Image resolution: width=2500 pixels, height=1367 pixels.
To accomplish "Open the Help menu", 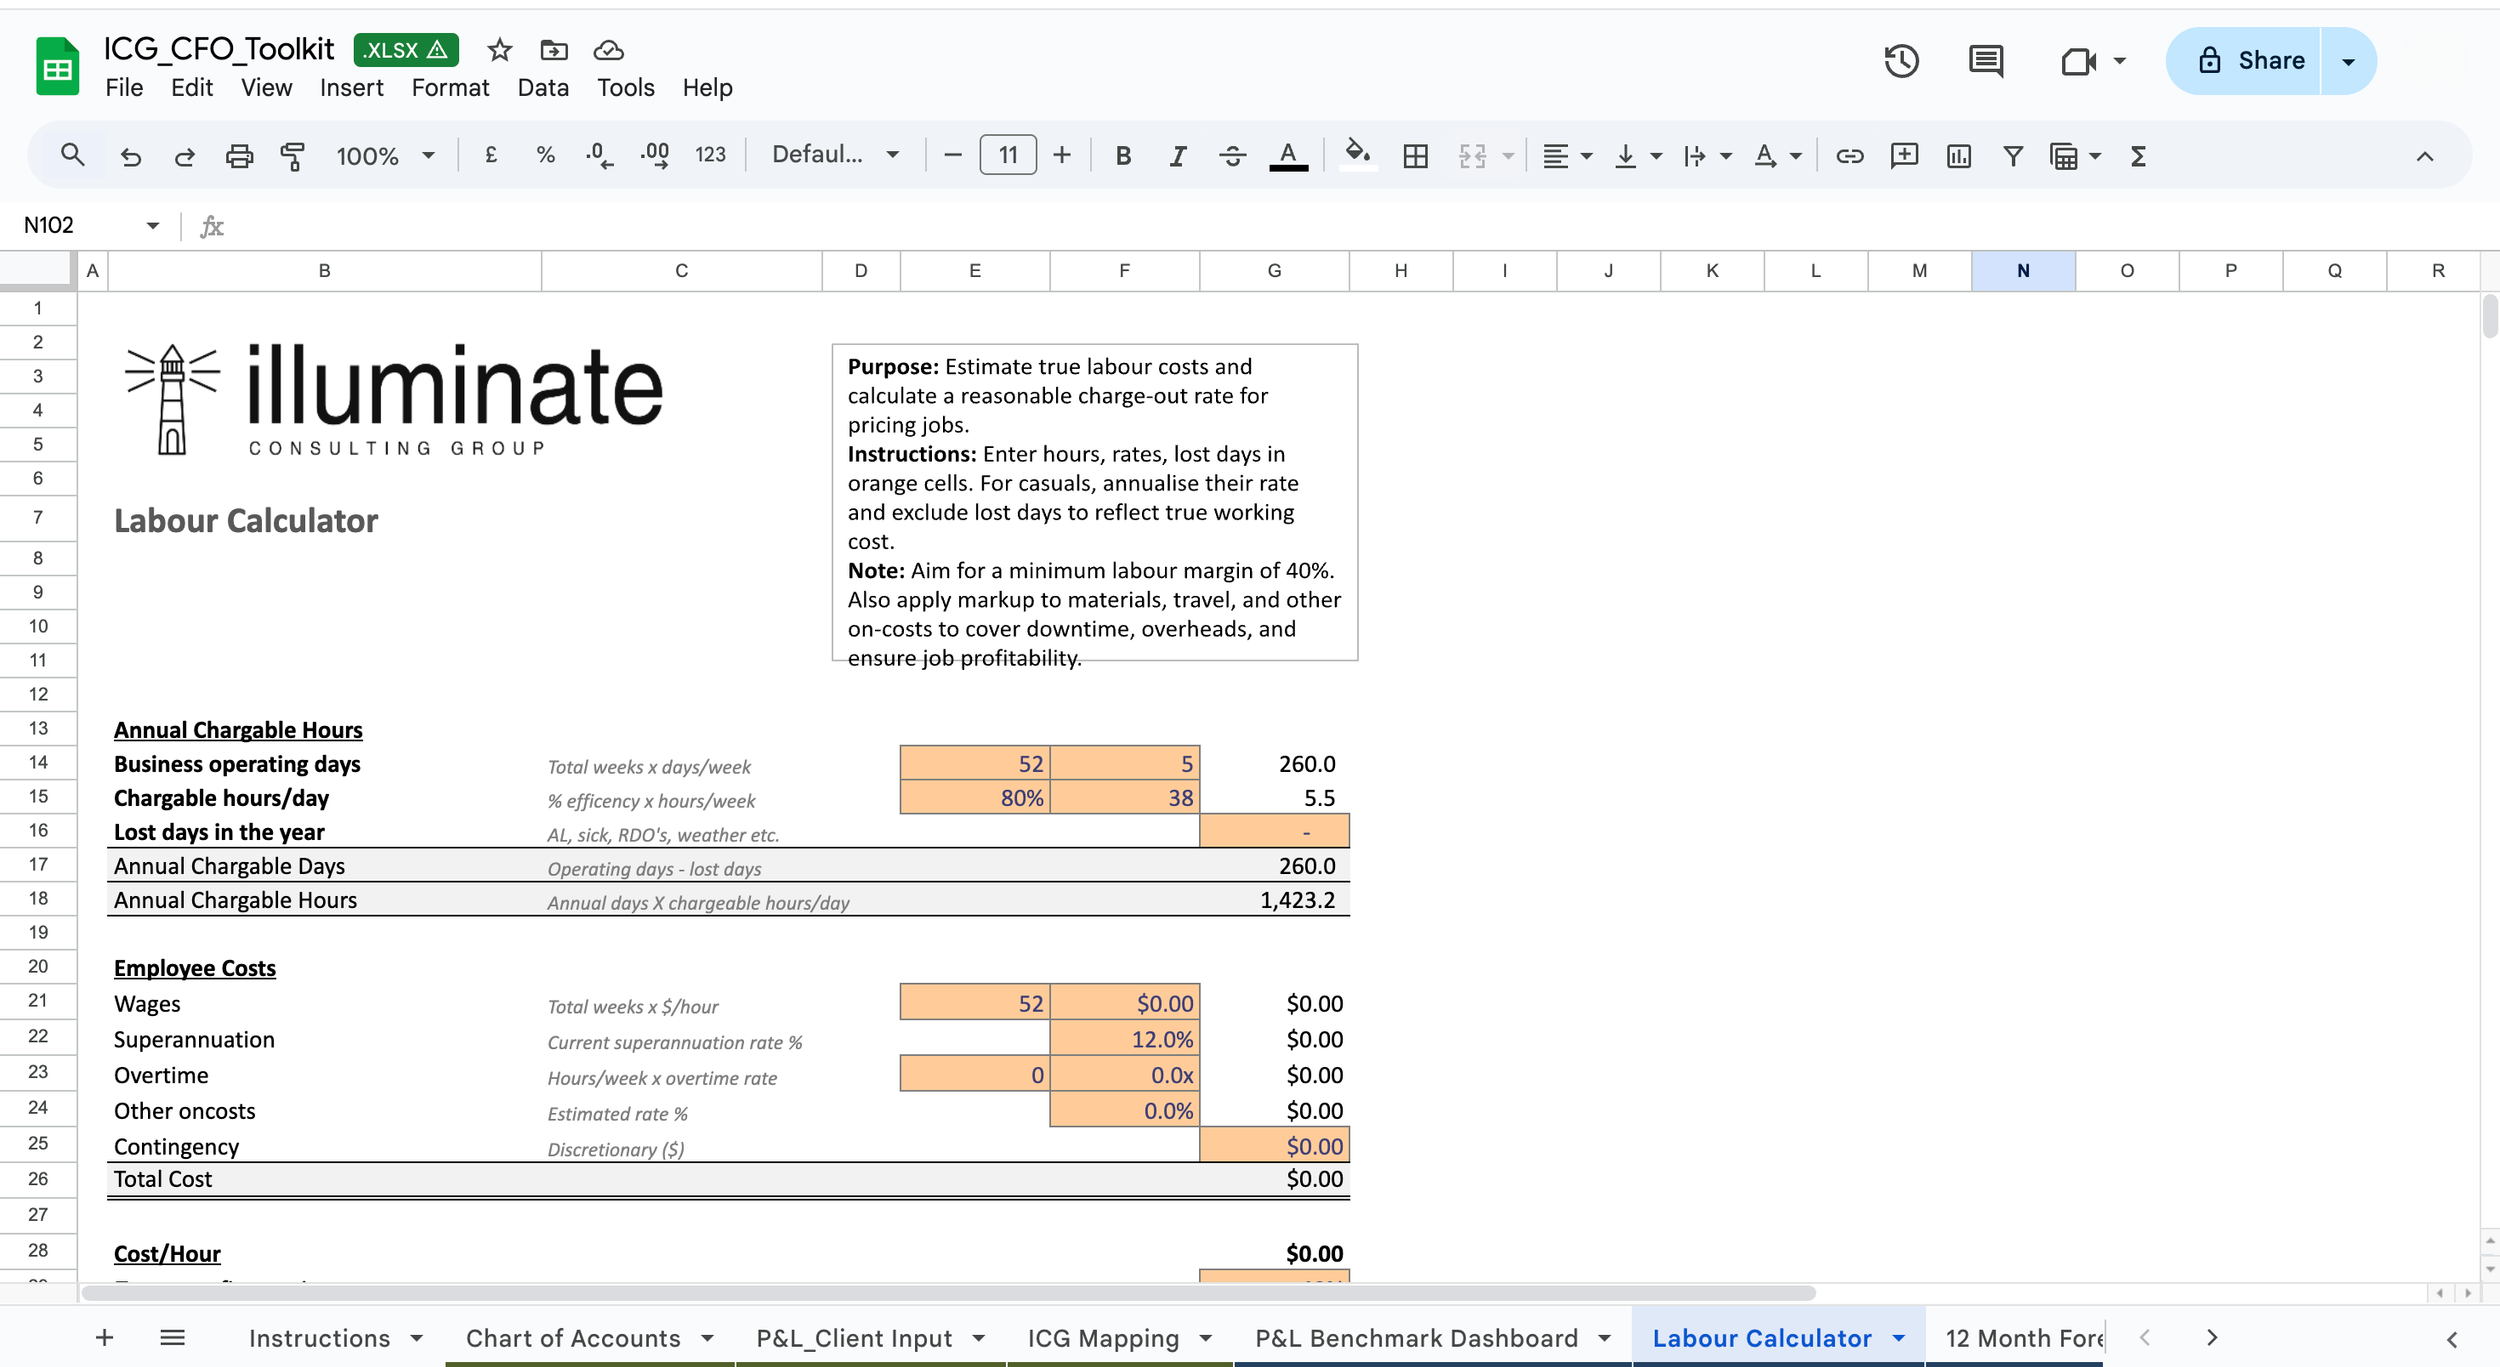I will 707,88.
